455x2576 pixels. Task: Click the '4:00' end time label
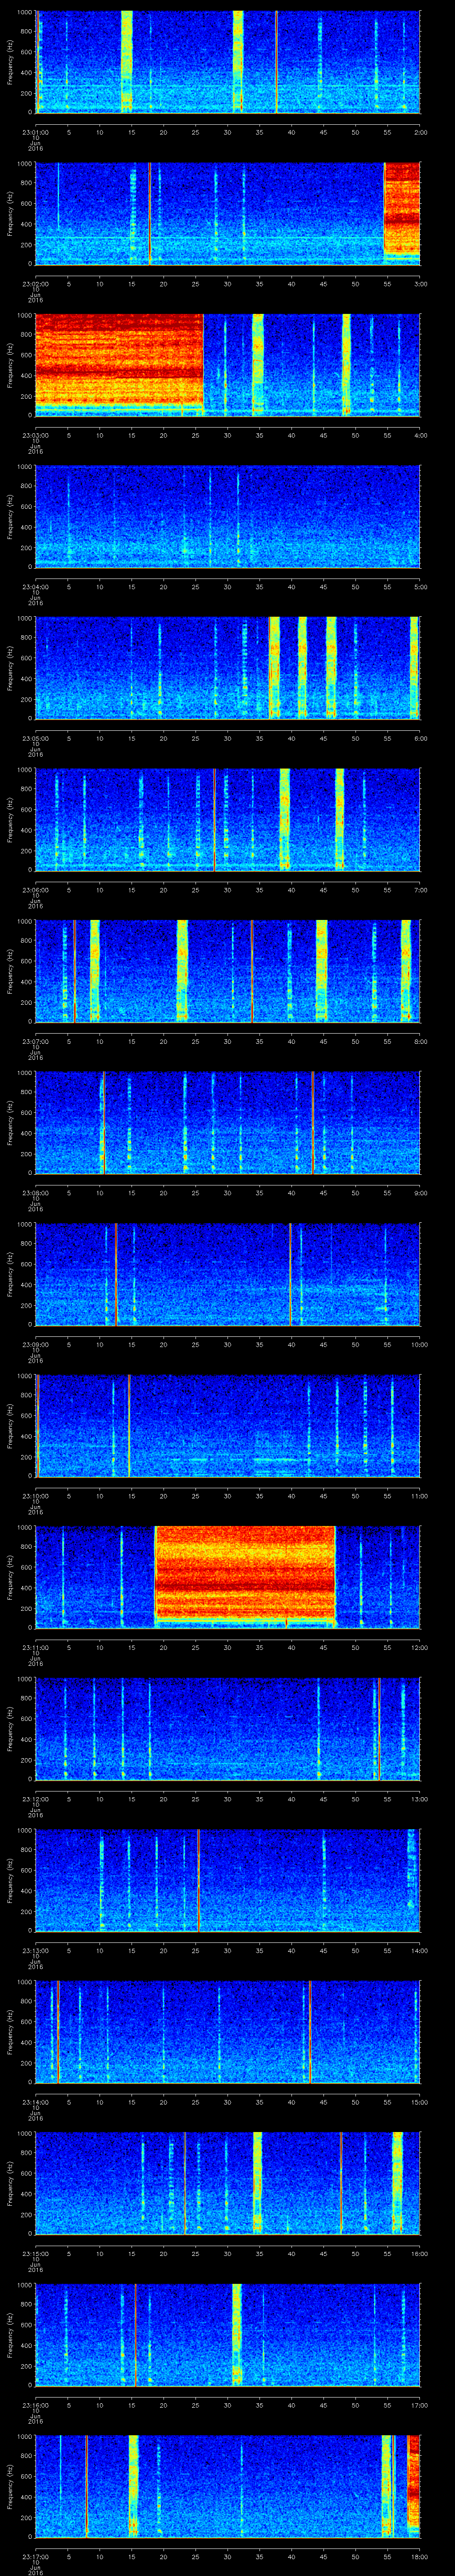pos(420,435)
